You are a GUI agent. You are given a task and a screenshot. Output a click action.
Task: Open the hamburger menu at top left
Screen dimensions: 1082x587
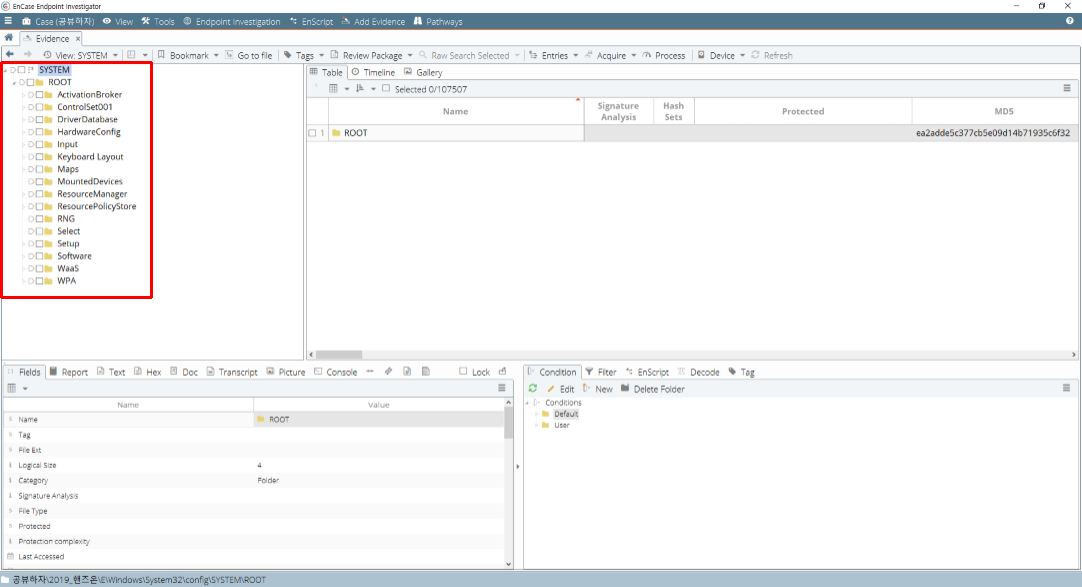coord(8,21)
